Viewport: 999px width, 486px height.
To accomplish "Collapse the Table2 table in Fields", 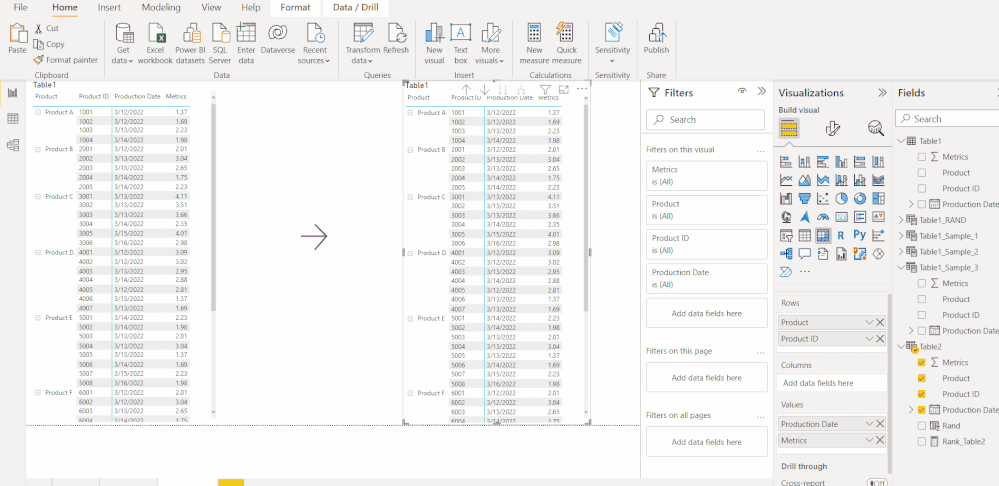I will pyautogui.click(x=900, y=347).
